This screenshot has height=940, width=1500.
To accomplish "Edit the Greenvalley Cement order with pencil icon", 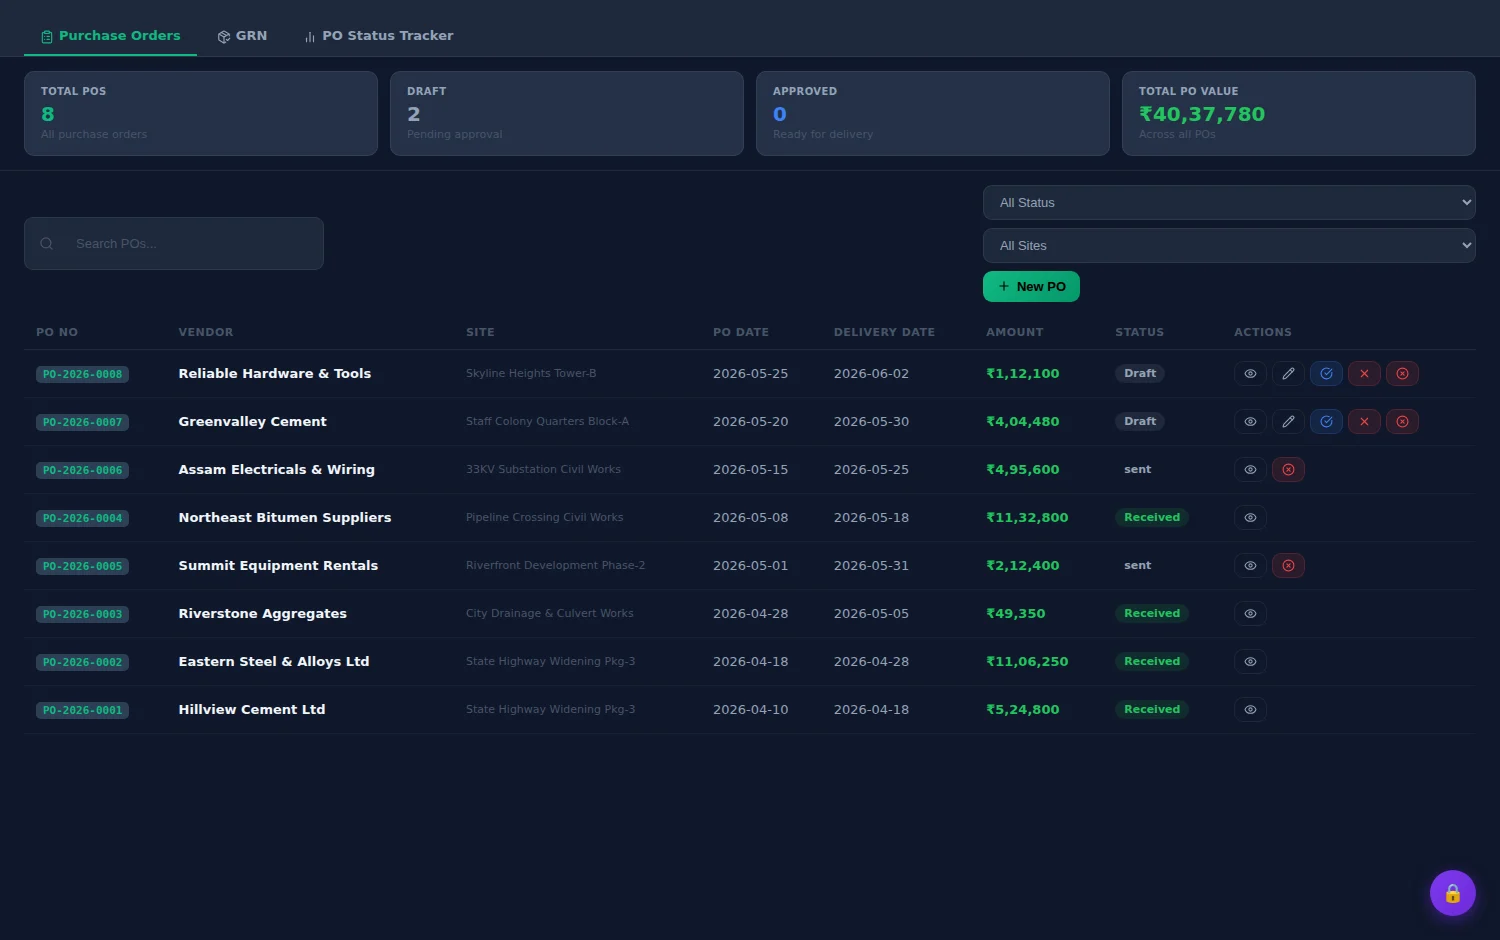I will coord(1288,421).
